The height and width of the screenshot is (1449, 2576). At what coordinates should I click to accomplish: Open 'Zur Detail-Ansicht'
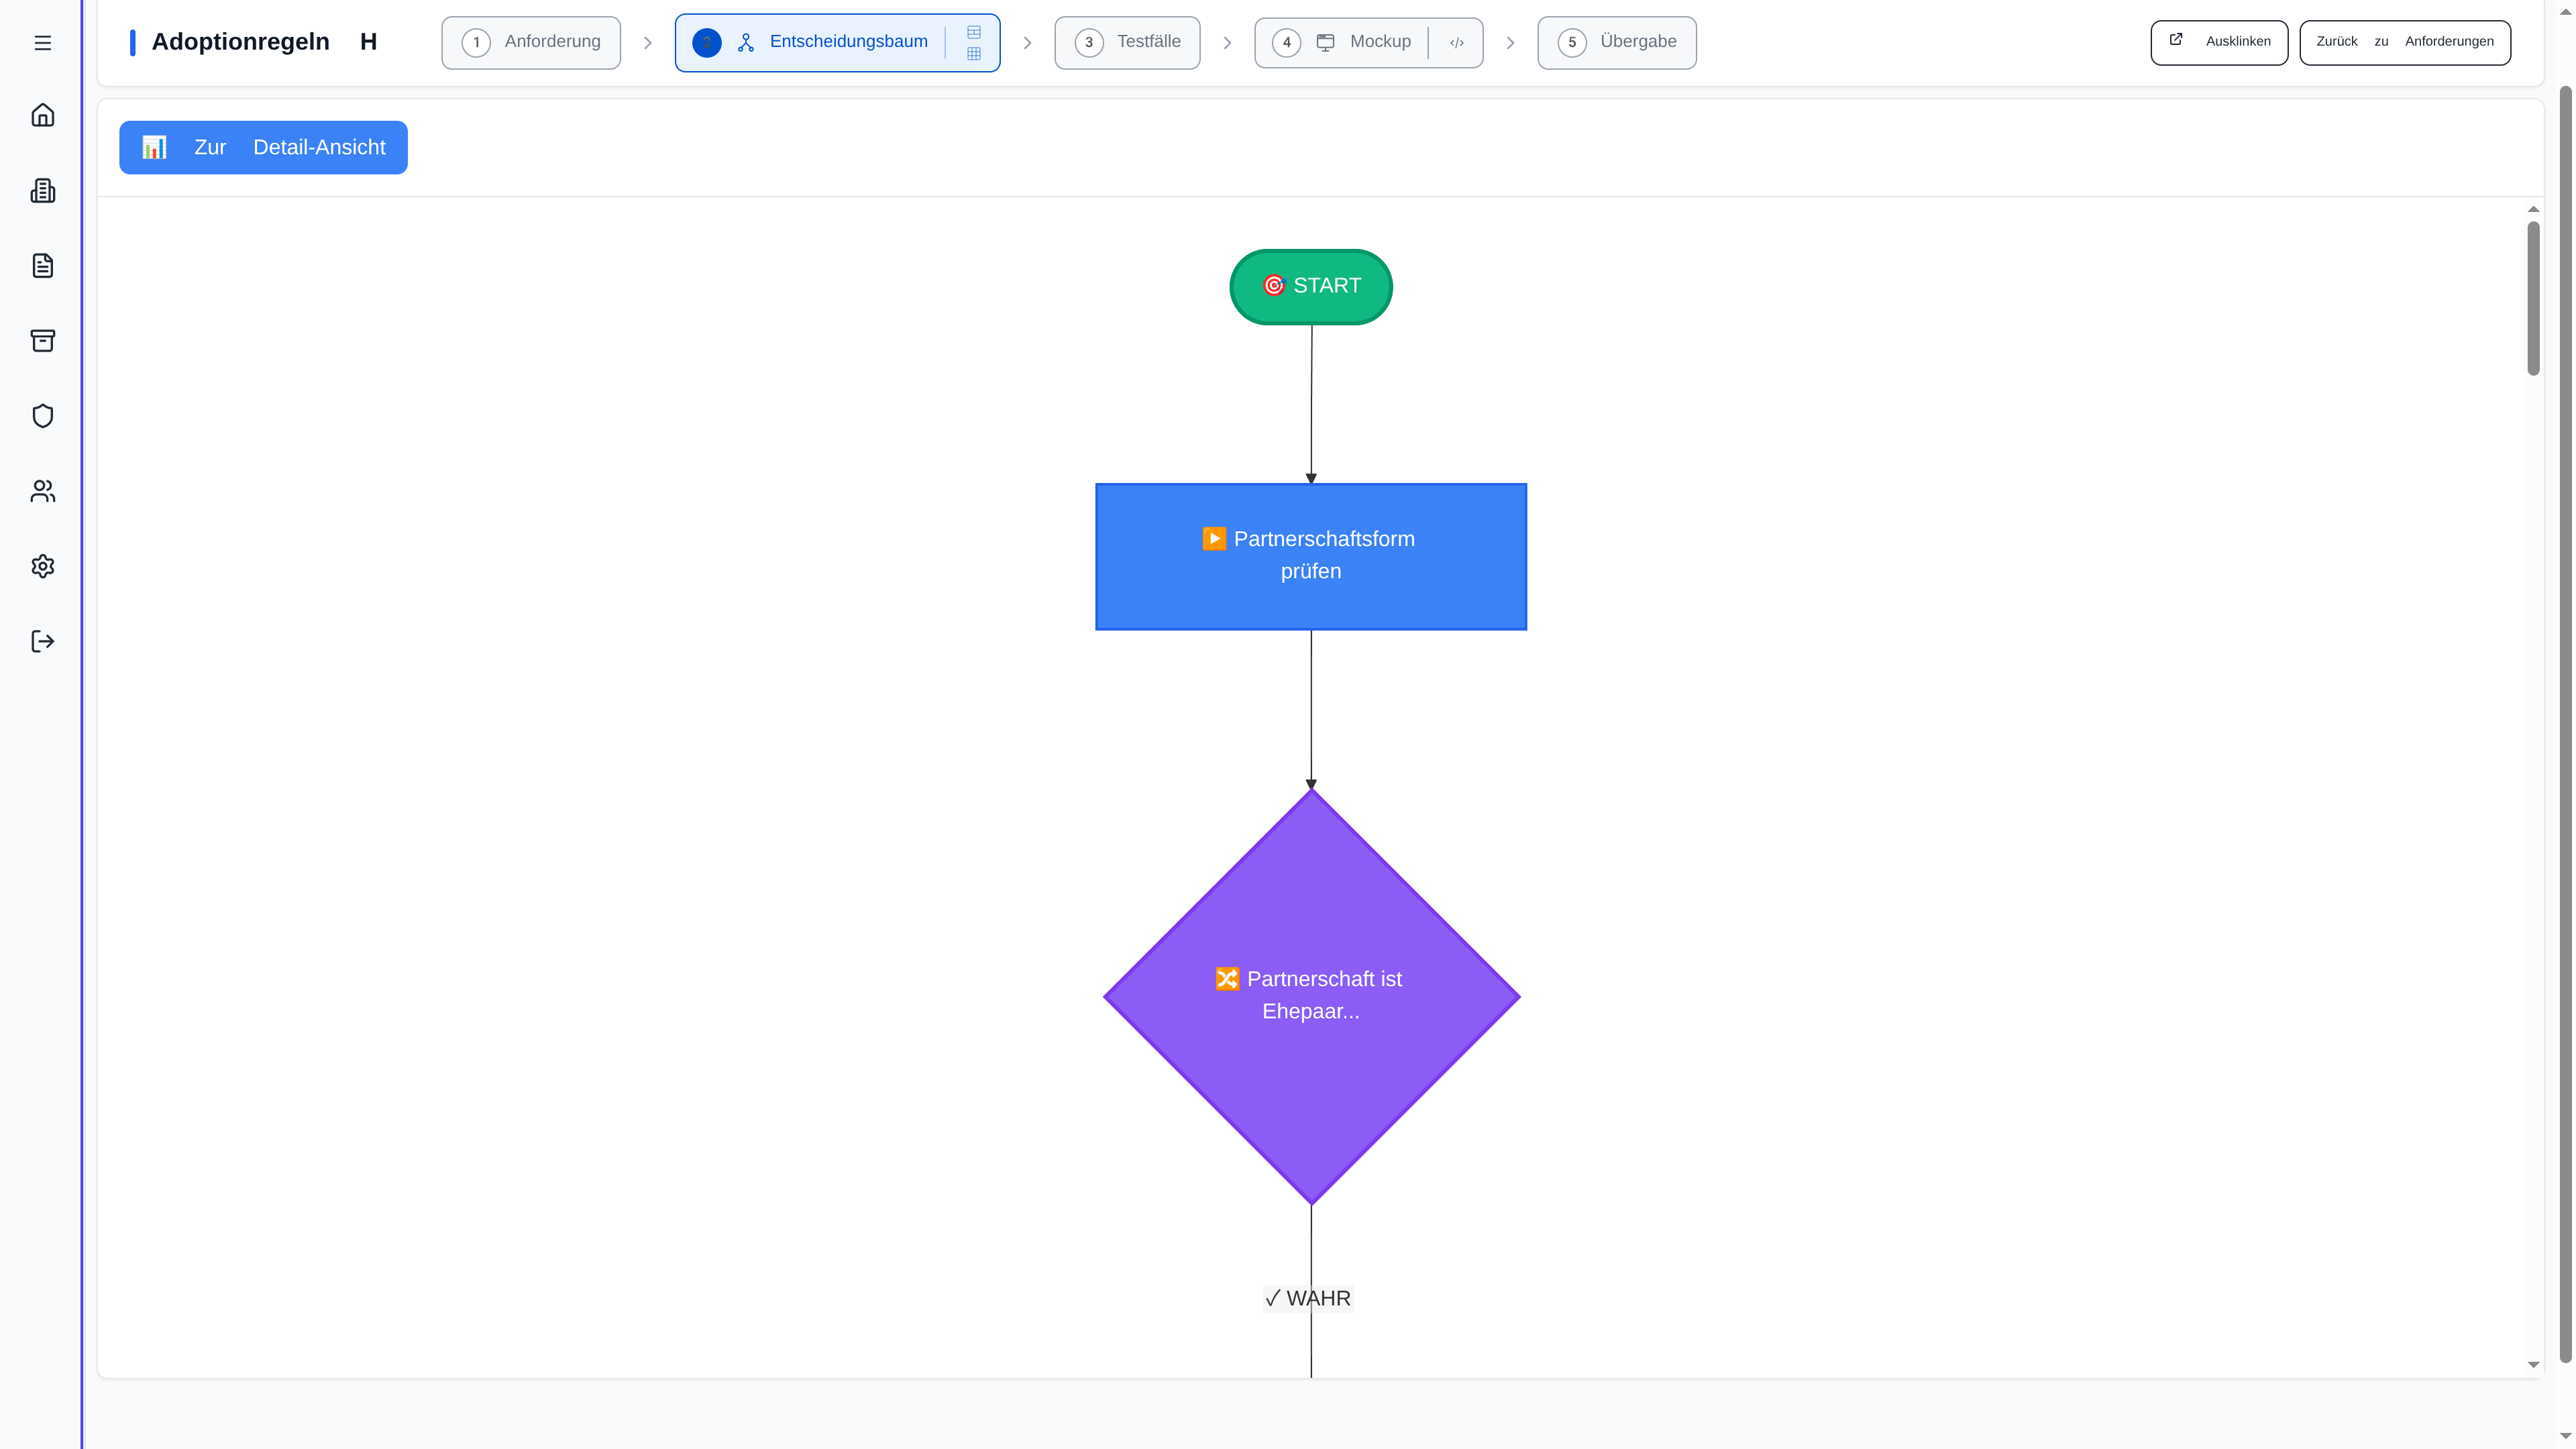(x=263, y=147)
